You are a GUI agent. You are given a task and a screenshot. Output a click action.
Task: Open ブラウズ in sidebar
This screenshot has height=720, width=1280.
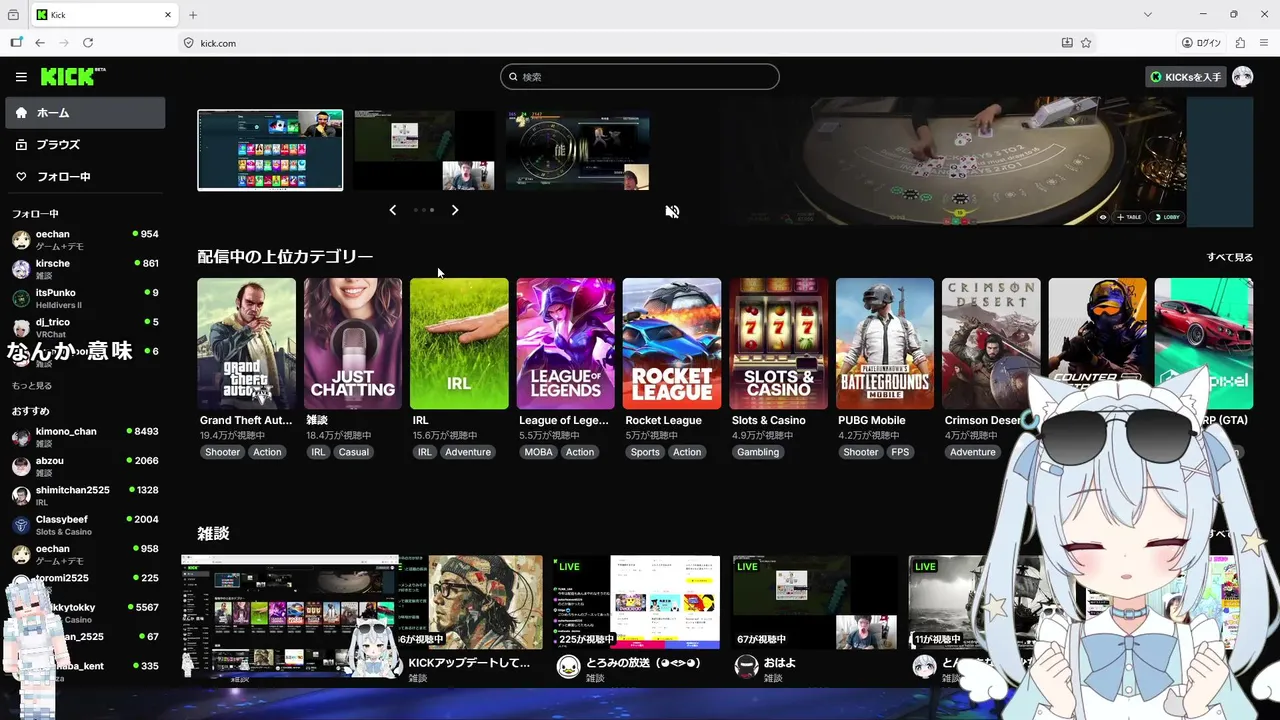click(85, 145)
